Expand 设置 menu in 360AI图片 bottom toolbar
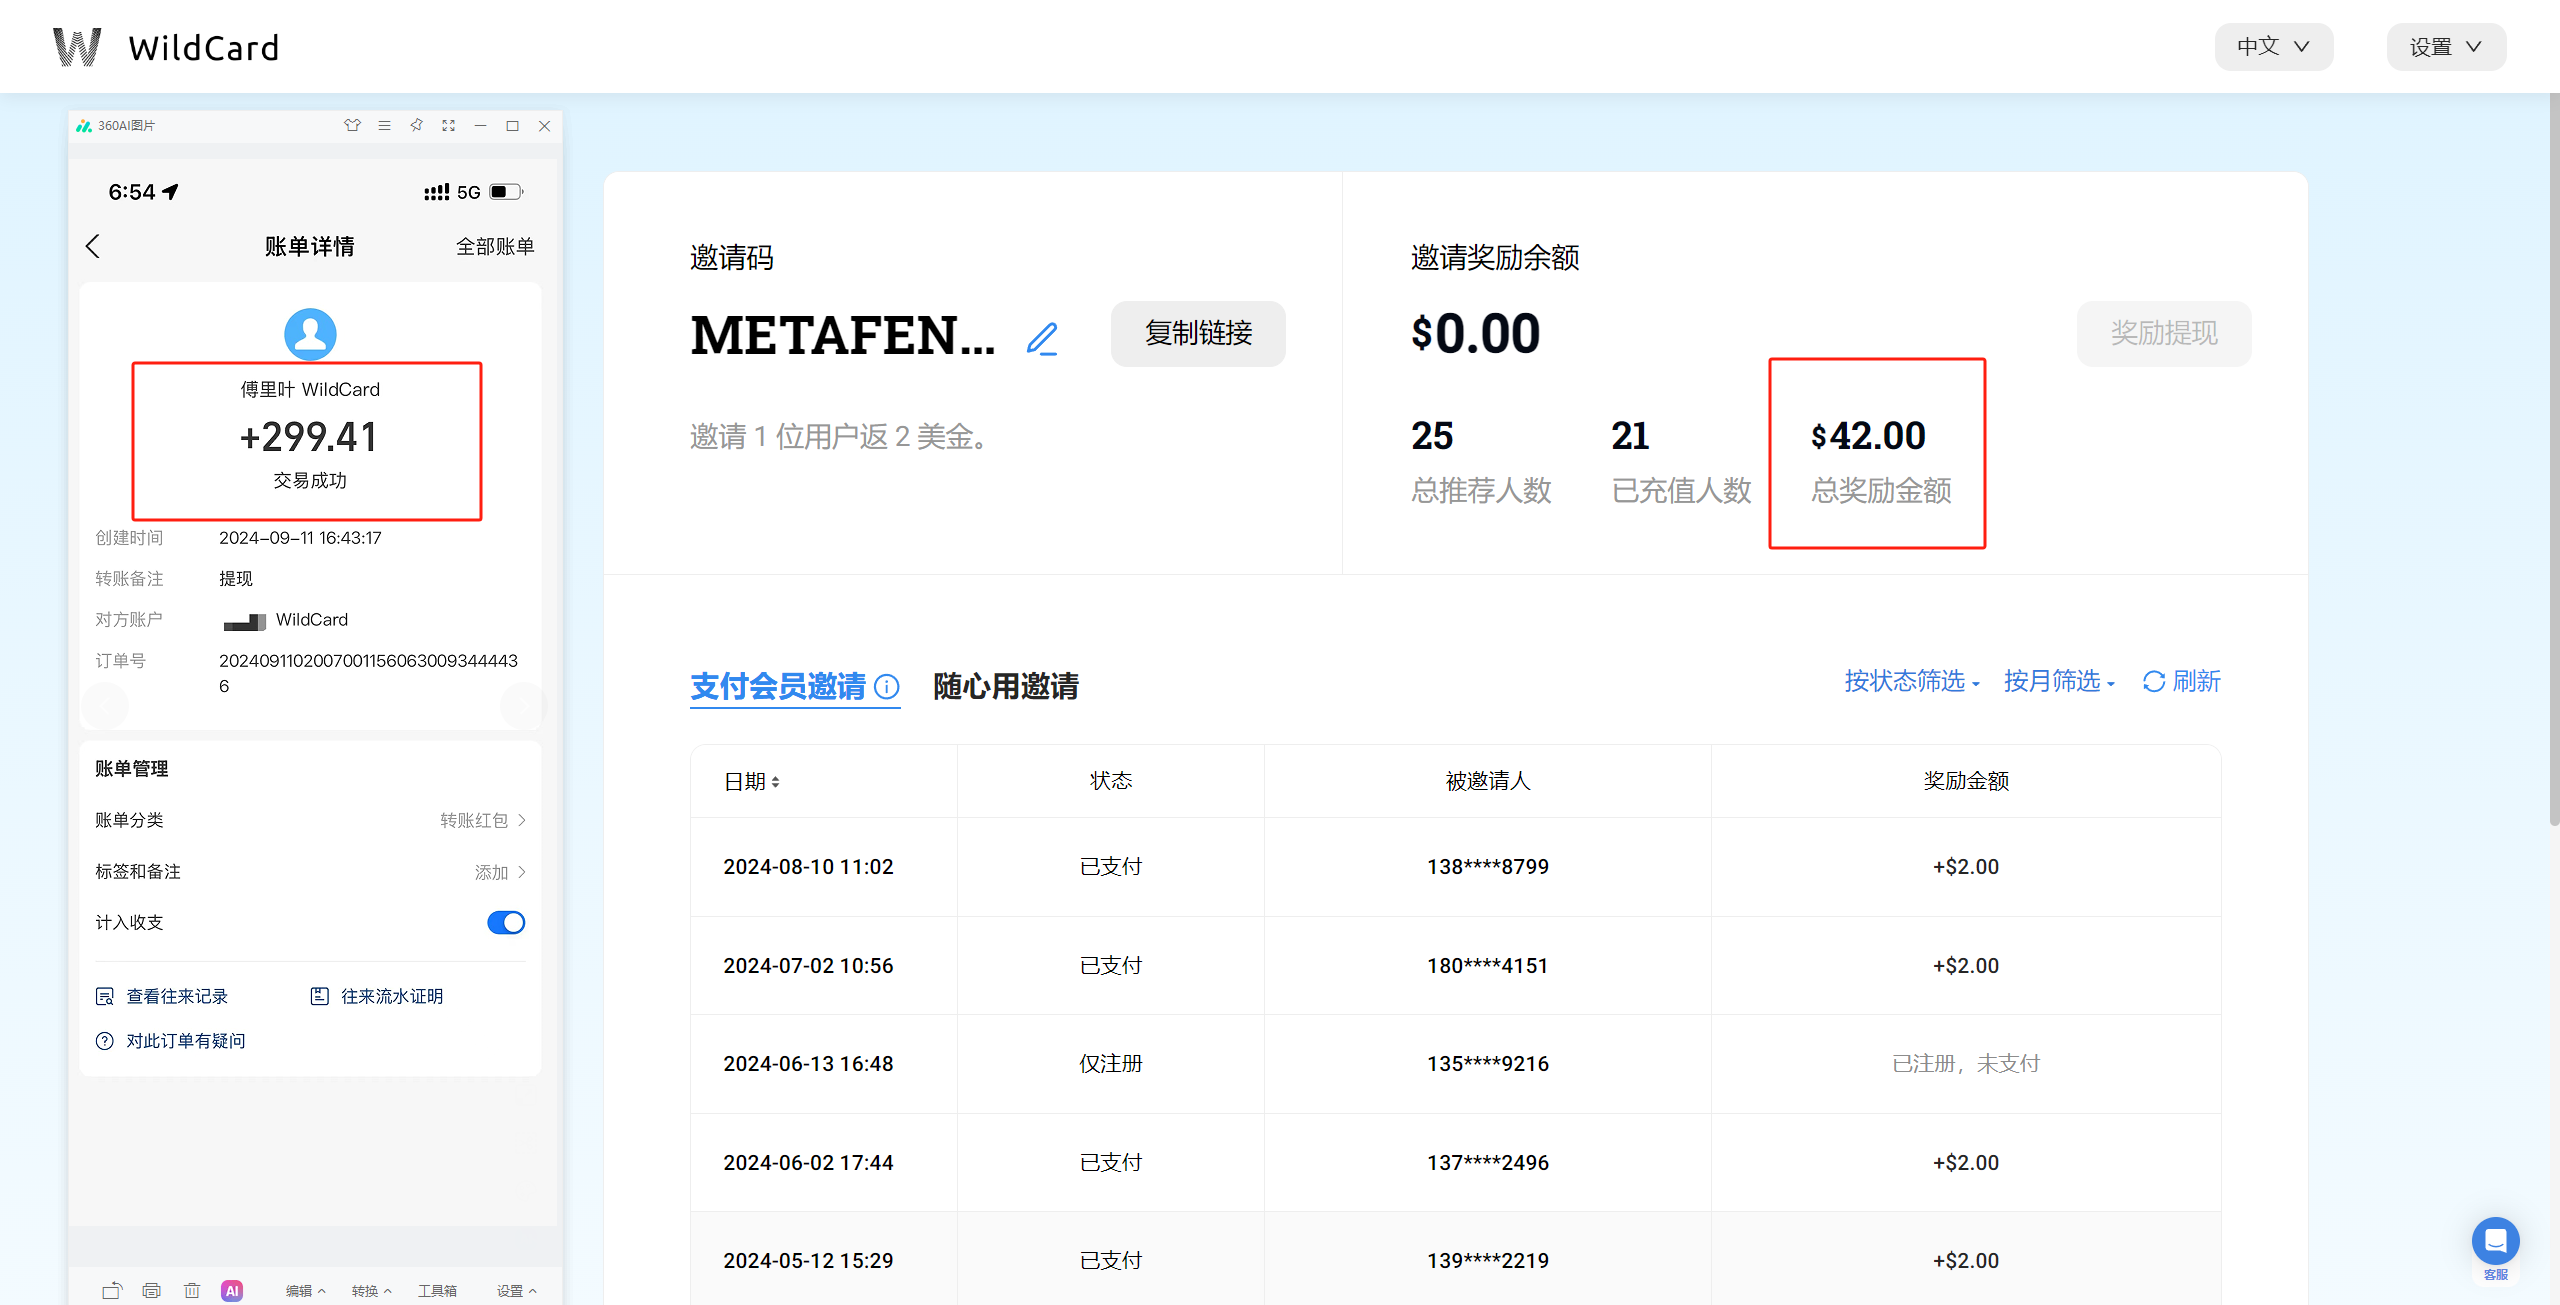 [x=517, y=1291]
